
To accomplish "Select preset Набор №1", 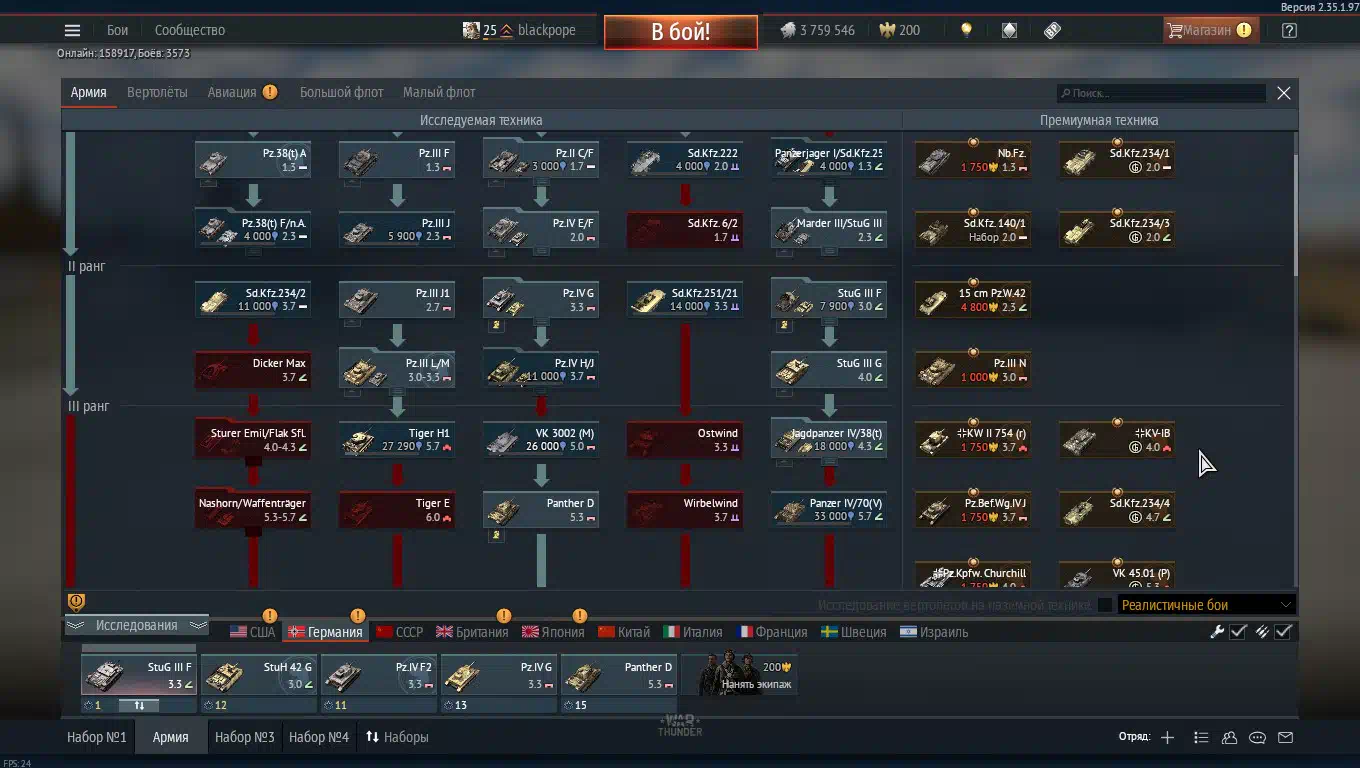I will tap(97, 737).
